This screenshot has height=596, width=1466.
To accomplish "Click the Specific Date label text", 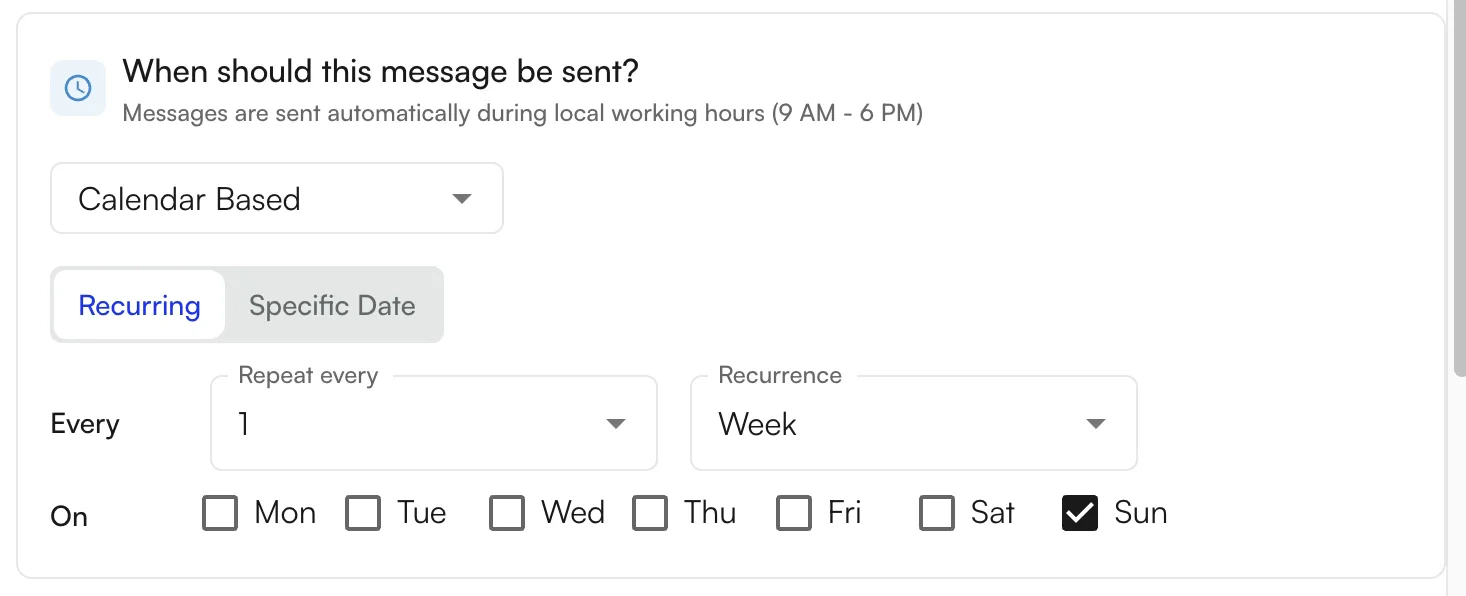I will point(332,305).
